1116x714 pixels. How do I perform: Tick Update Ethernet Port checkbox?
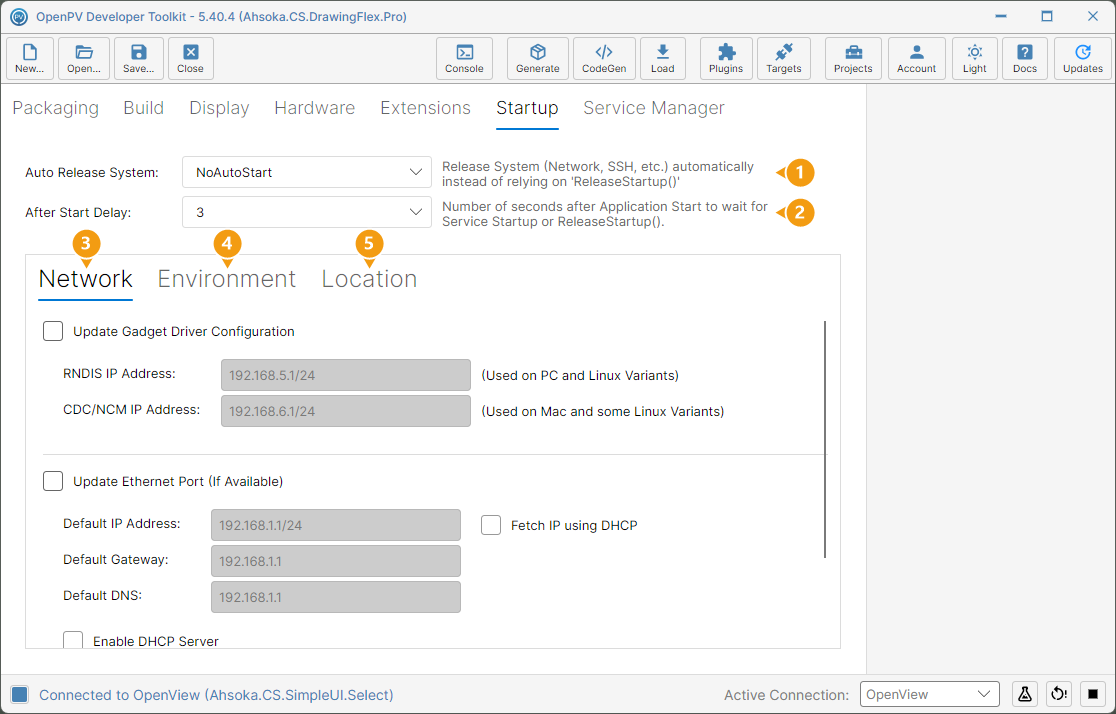[x=53, y=481]
